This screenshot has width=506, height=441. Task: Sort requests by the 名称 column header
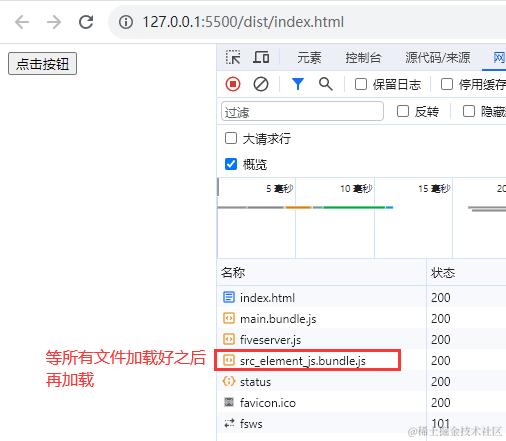tap(321, 272)
